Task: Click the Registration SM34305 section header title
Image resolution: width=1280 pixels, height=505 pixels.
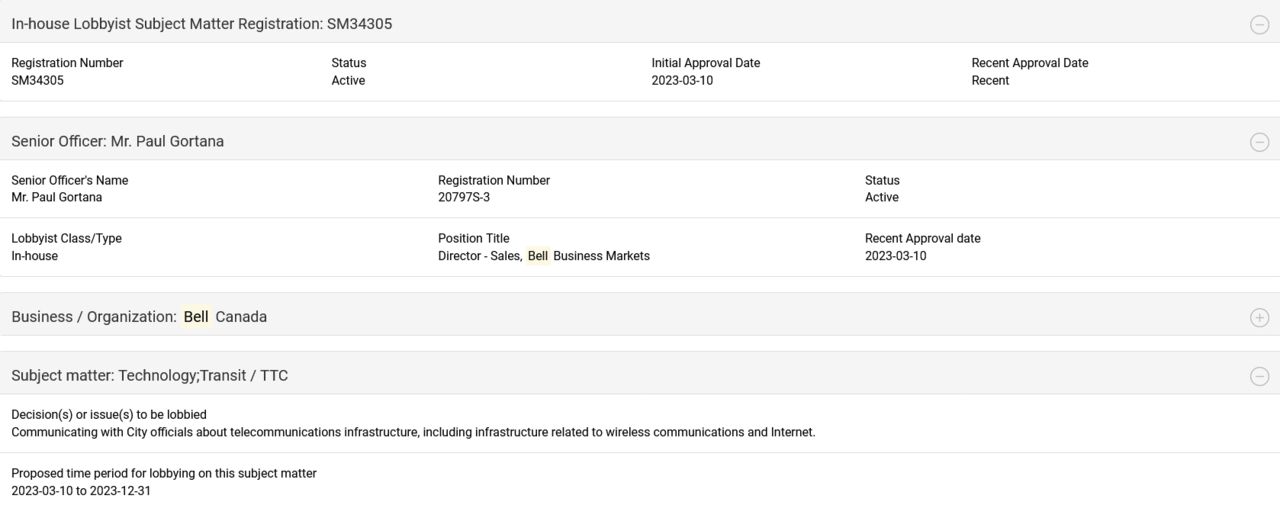Action: point(202,24)
